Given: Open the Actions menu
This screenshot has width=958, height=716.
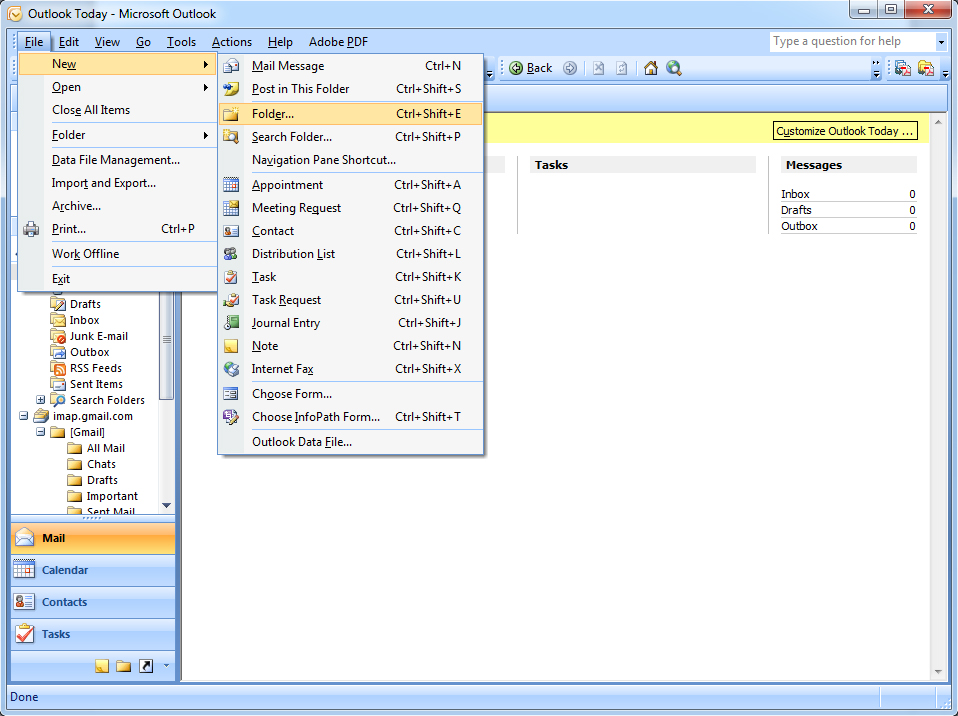Looking at the screenshot, I should (x=232, y=42).
